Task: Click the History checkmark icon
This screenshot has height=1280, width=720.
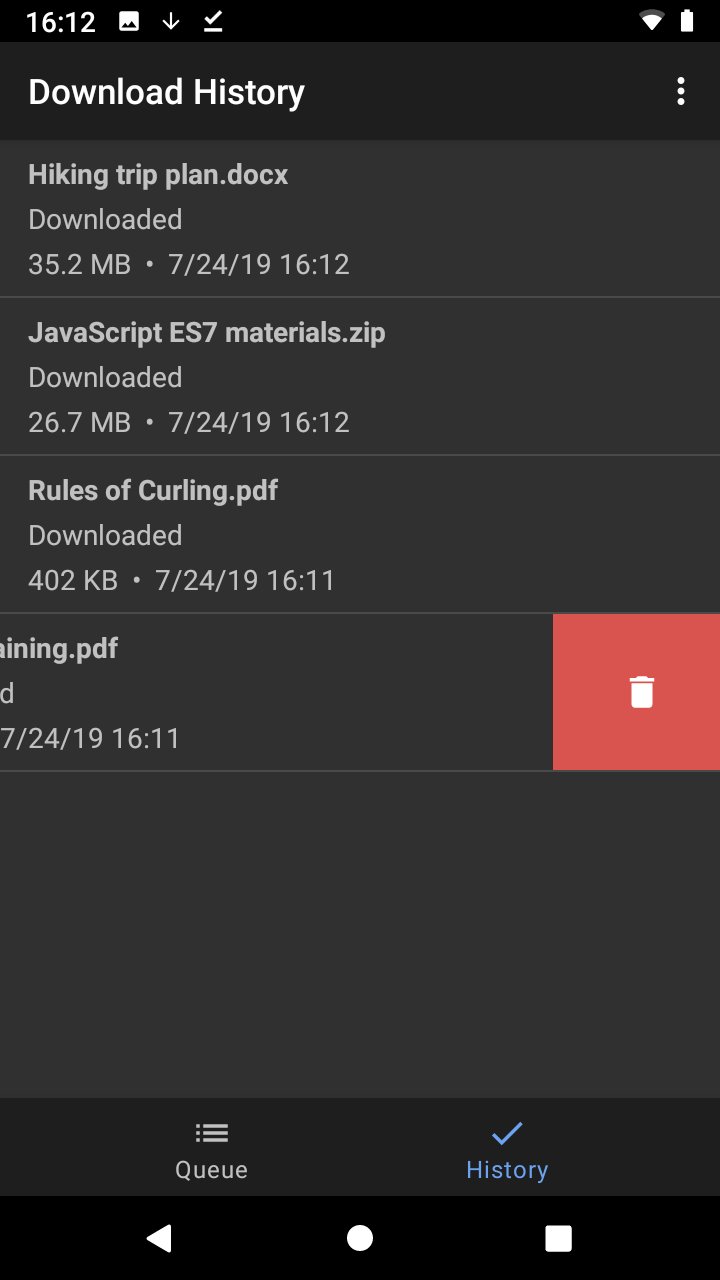Action: [507, 1133]
